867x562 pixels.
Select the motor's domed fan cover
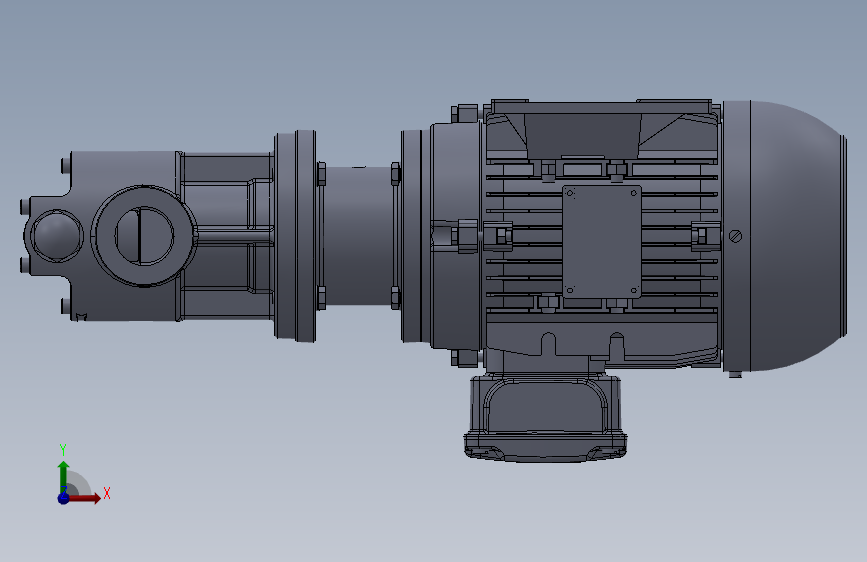(x=784, y=236)
